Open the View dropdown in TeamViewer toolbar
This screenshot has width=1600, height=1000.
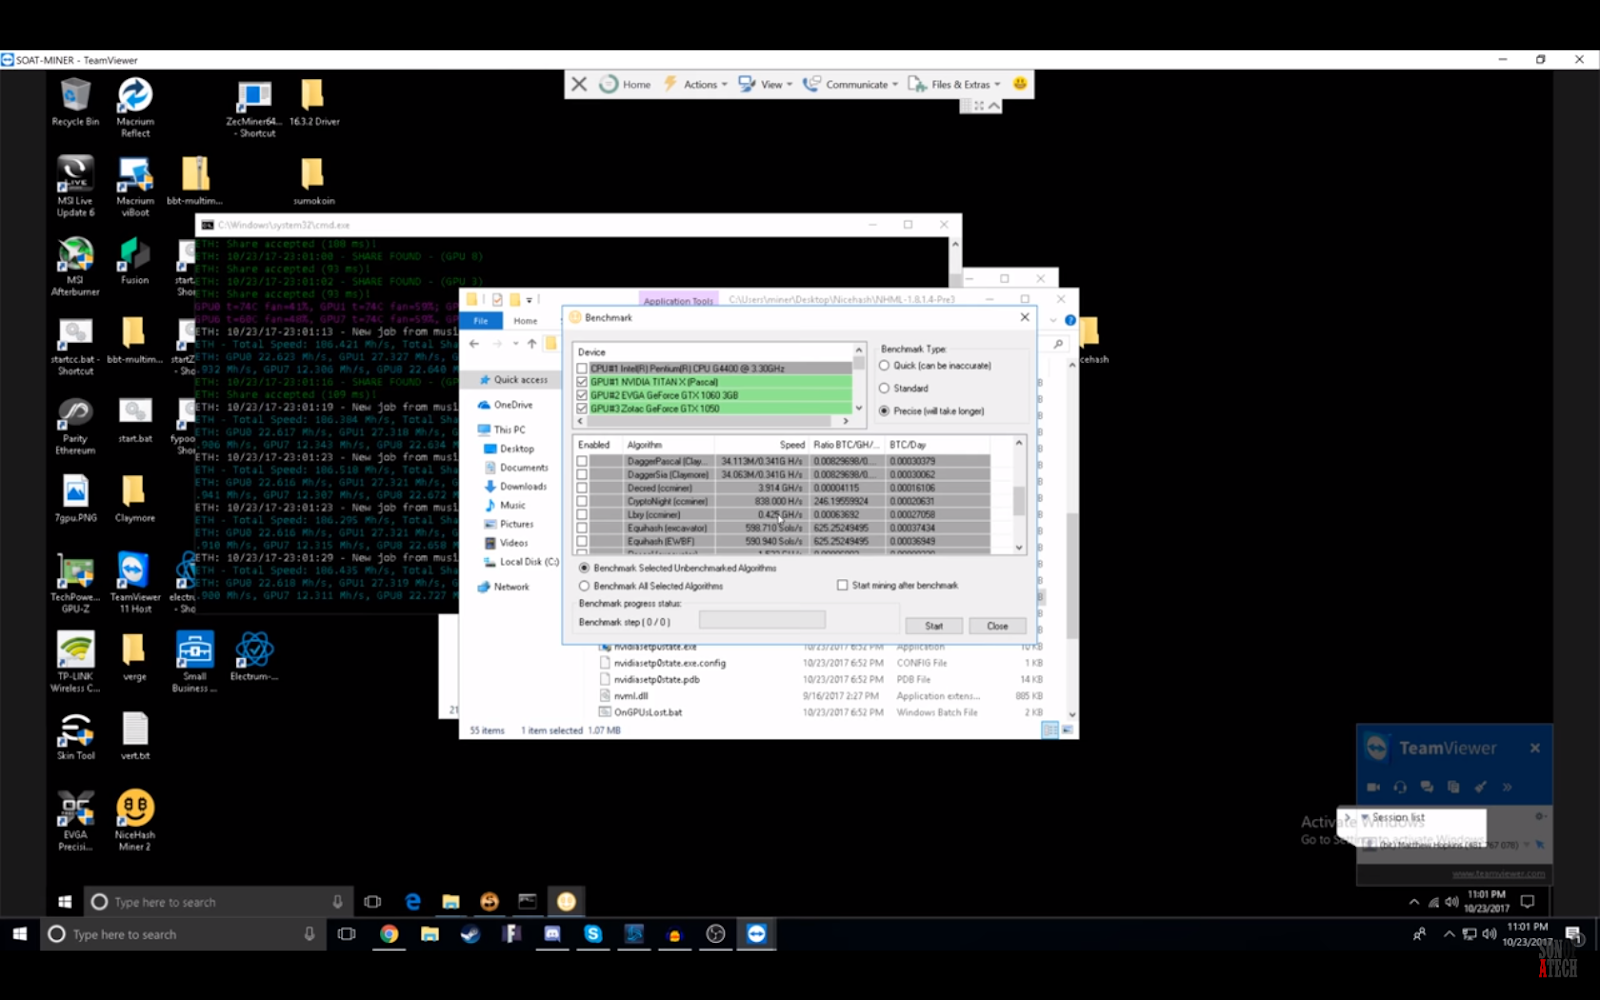coord(766,84)
